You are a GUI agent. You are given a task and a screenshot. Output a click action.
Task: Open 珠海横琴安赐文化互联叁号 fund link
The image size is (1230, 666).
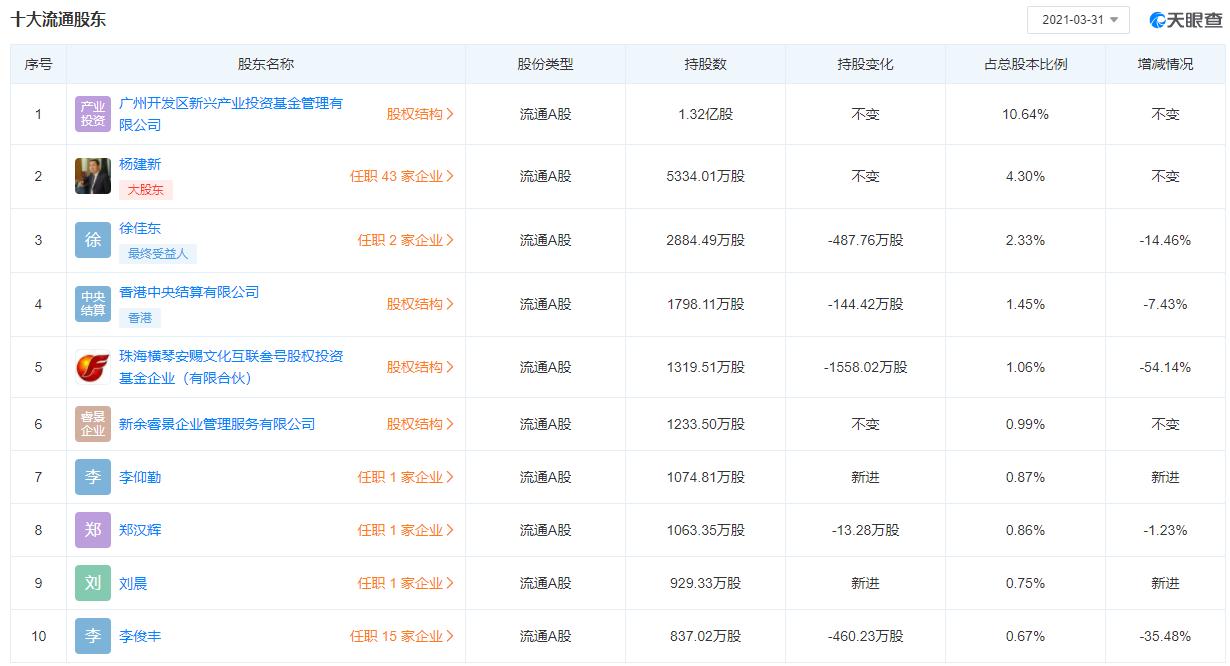(231, 367)
